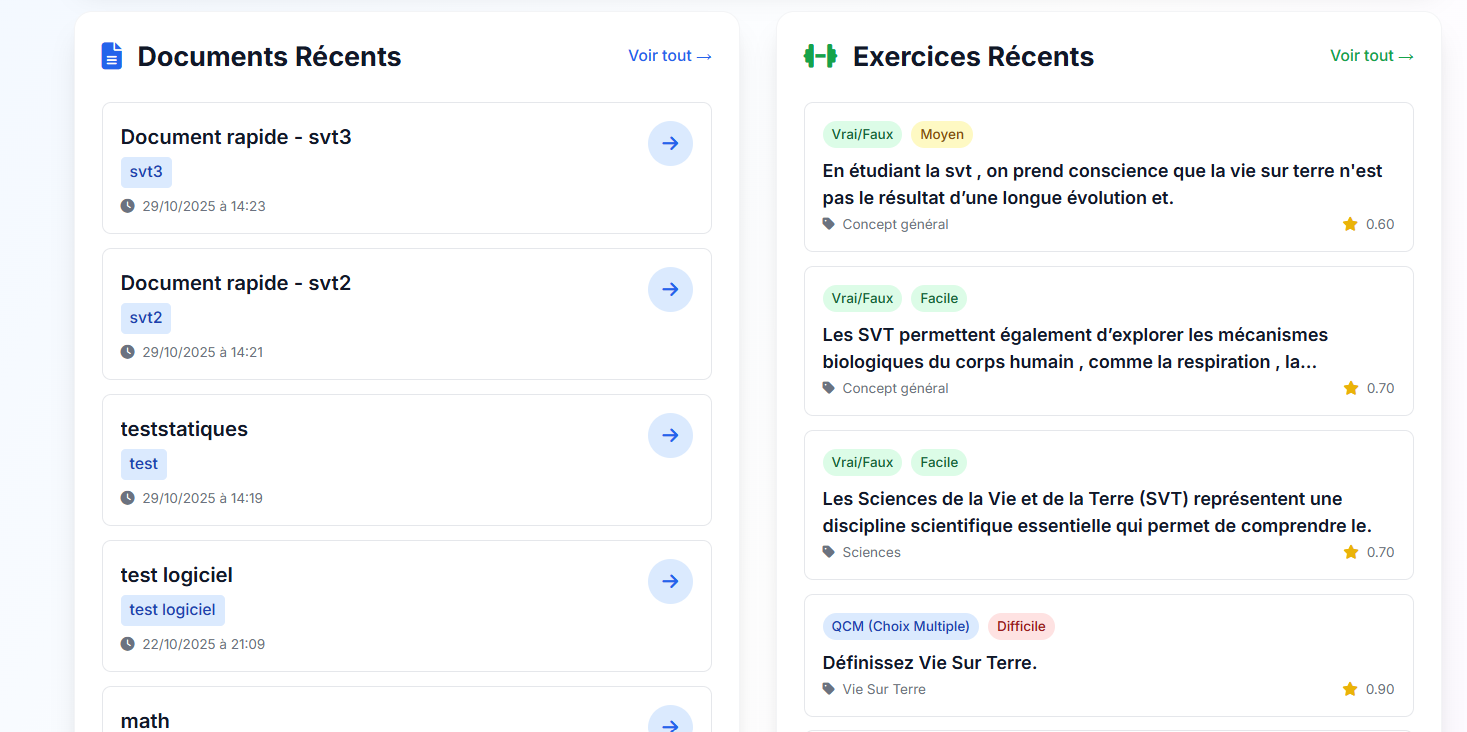1467x732 pixels.
Task: Open the Document rapide - svt2 title
Action: click(x=236, y=283)
